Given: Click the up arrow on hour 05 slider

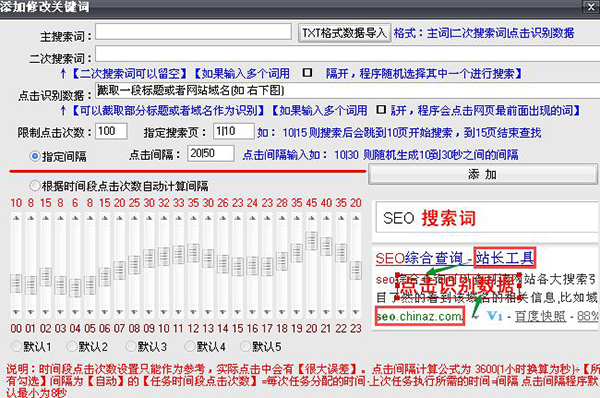Looking at the screenshot, I should pos(90,218).
